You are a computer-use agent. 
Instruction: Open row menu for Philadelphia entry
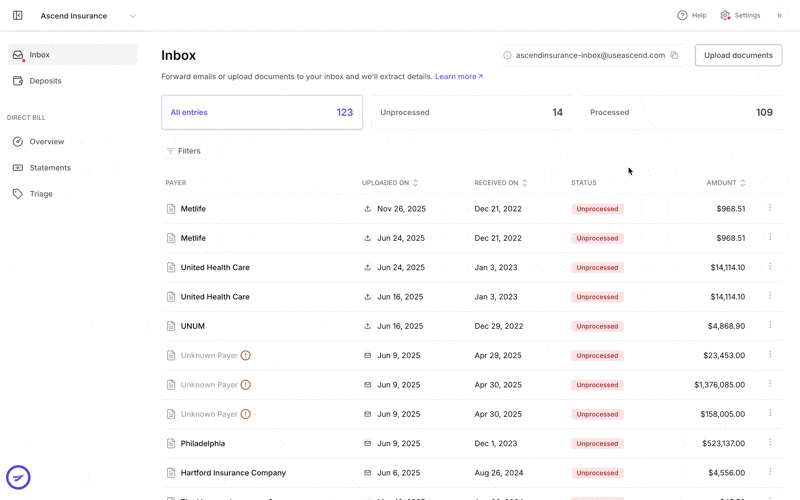click(770, 443)
